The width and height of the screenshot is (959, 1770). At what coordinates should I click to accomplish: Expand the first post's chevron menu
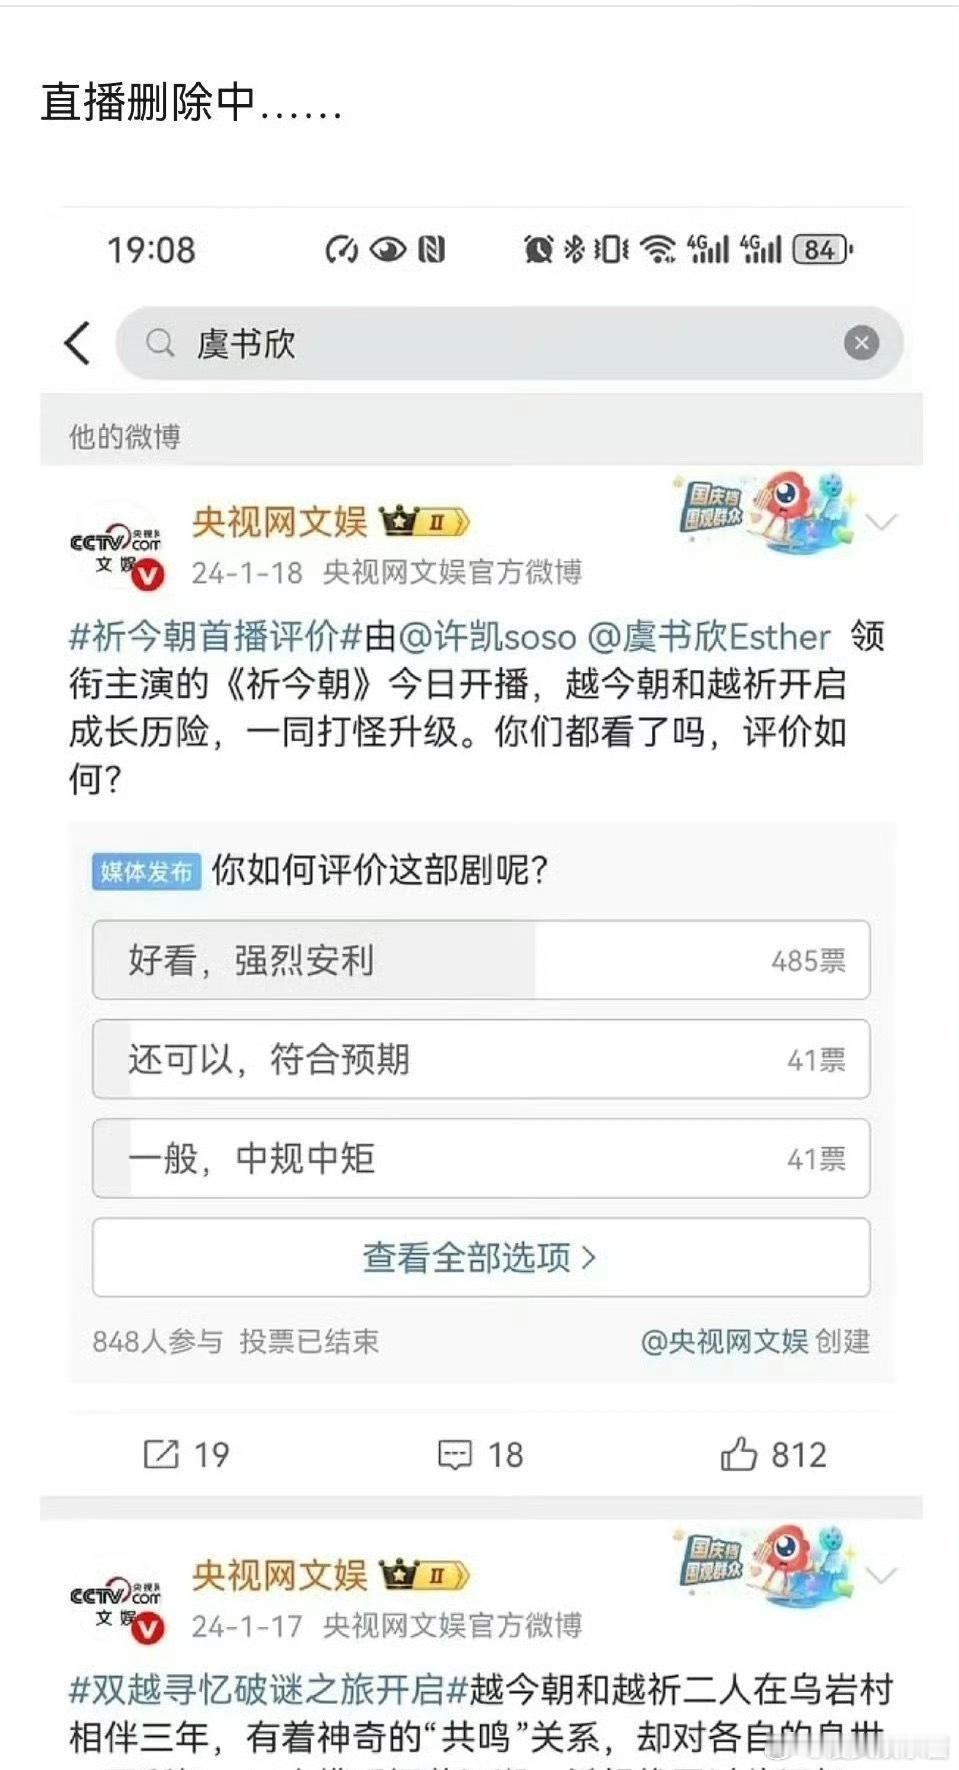tap(882, 521)
